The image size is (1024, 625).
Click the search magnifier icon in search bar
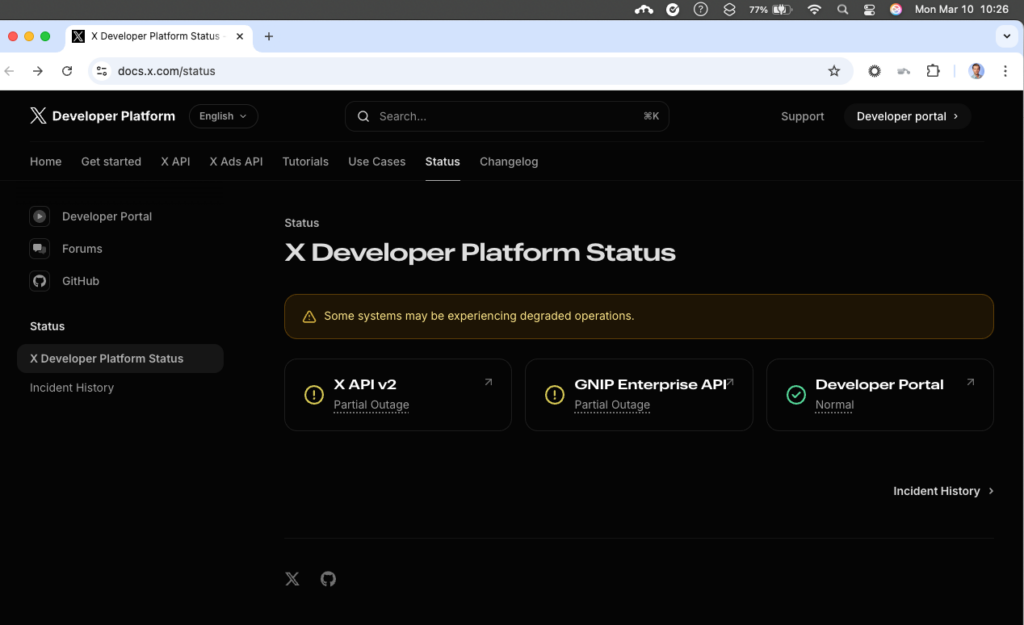coord(364,116)
